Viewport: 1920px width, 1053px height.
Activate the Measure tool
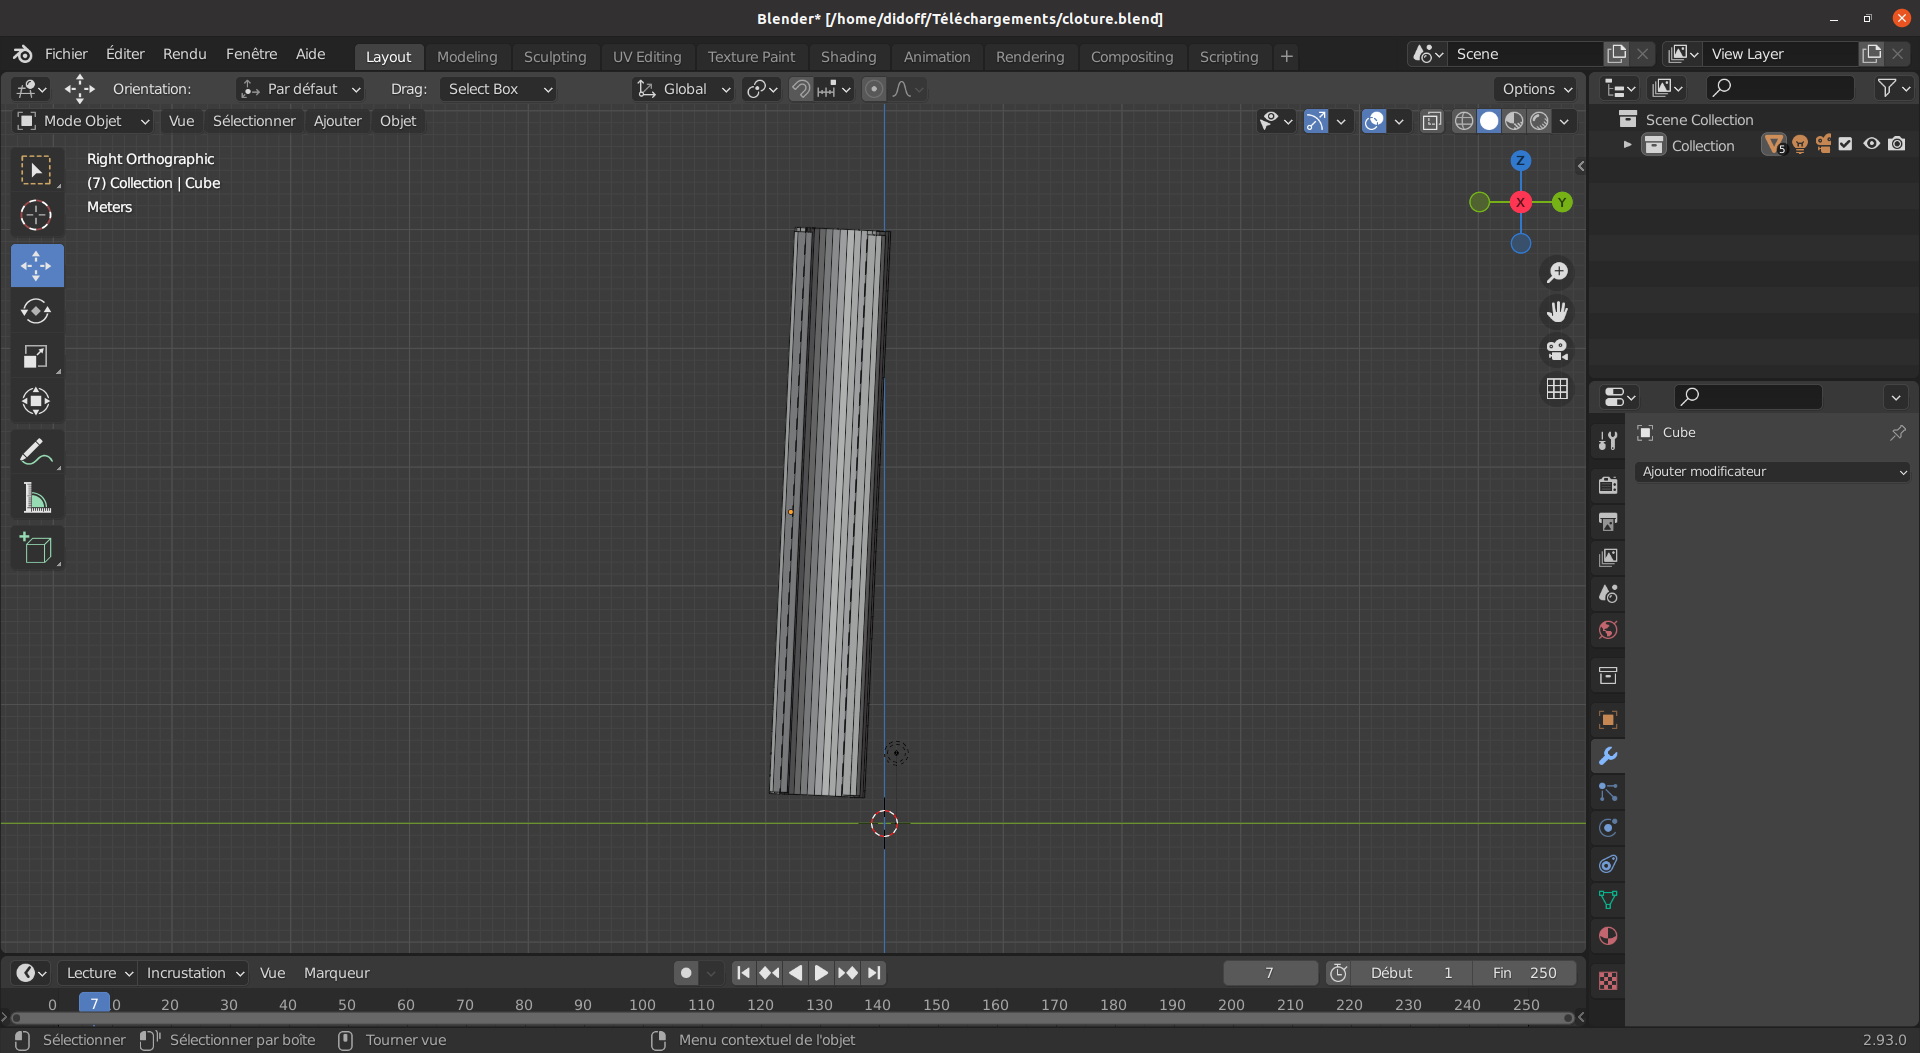[36, 498]
